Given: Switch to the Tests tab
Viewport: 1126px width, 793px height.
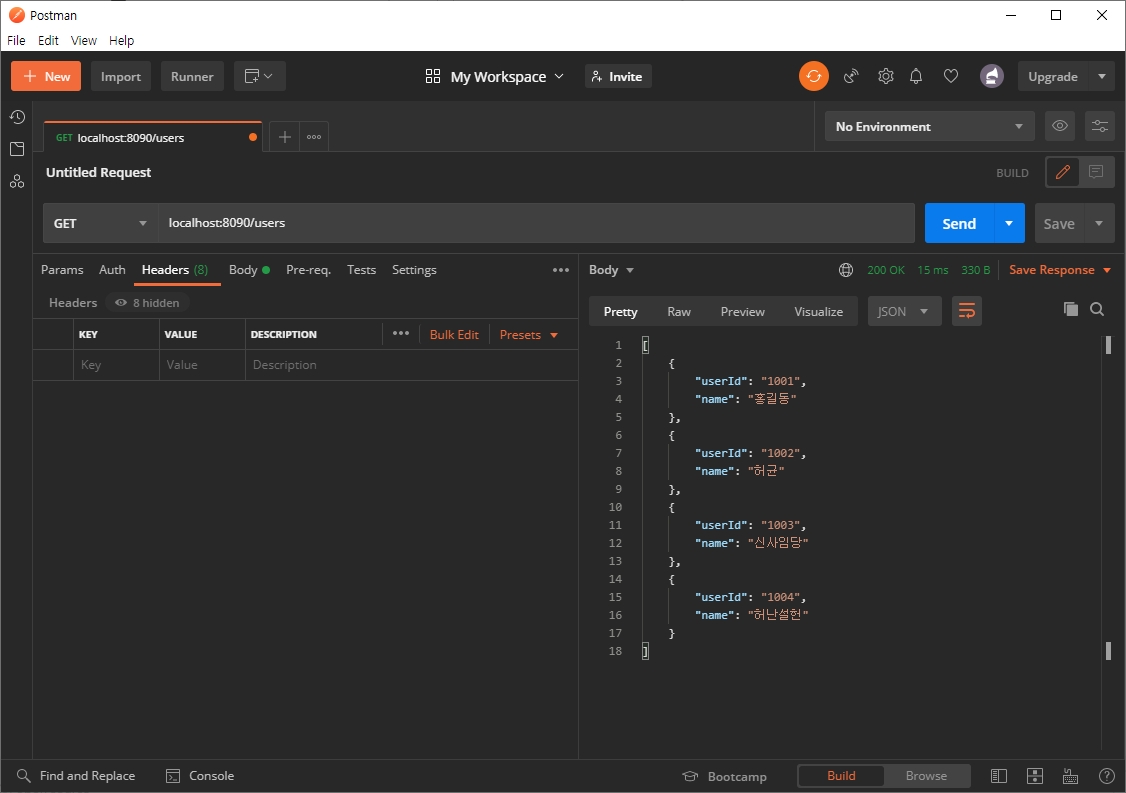Looking at the screenshot, I should pyautogui.click(x=361, y=270).
